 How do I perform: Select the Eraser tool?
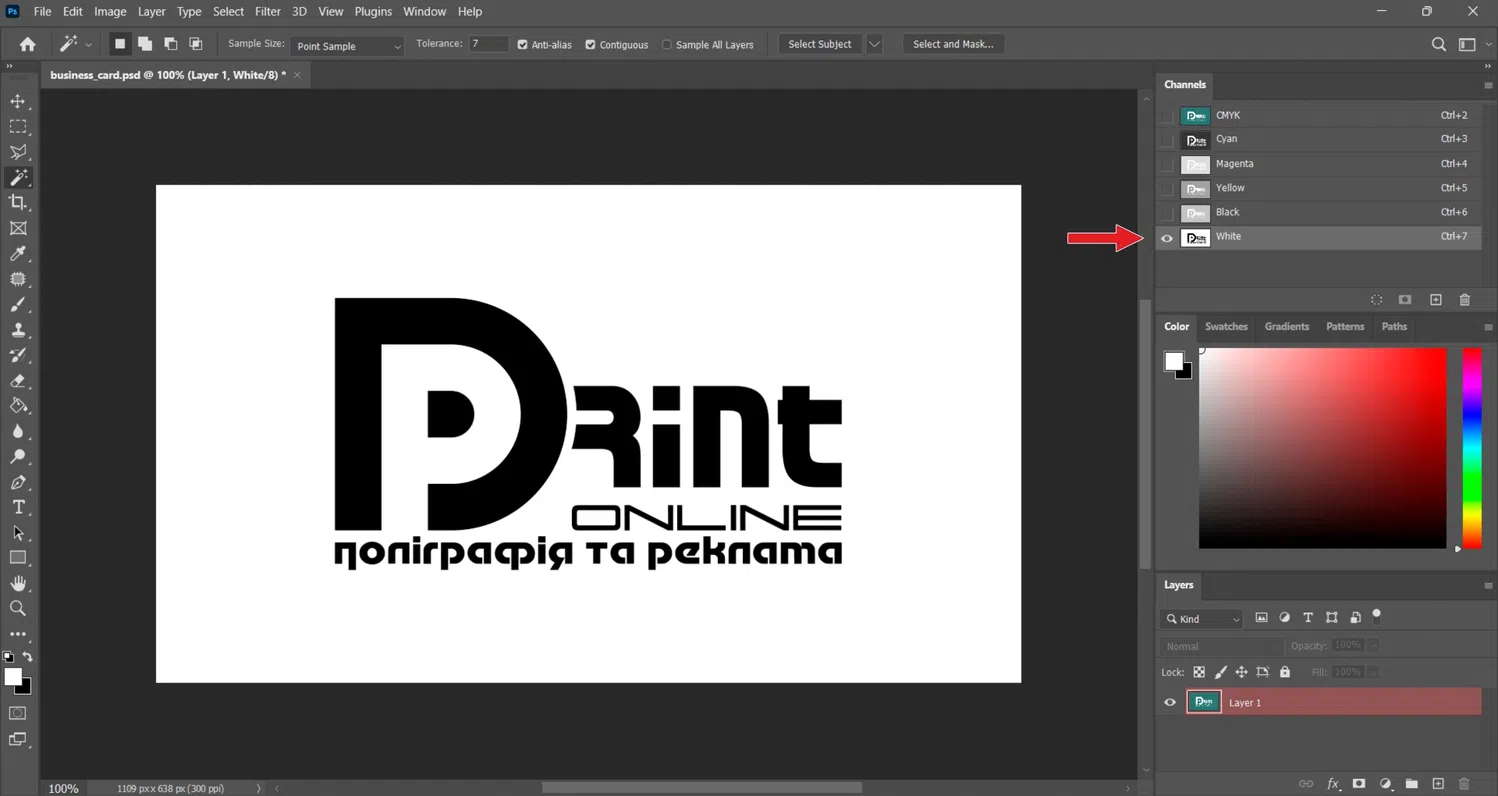[x=18, y=381]
